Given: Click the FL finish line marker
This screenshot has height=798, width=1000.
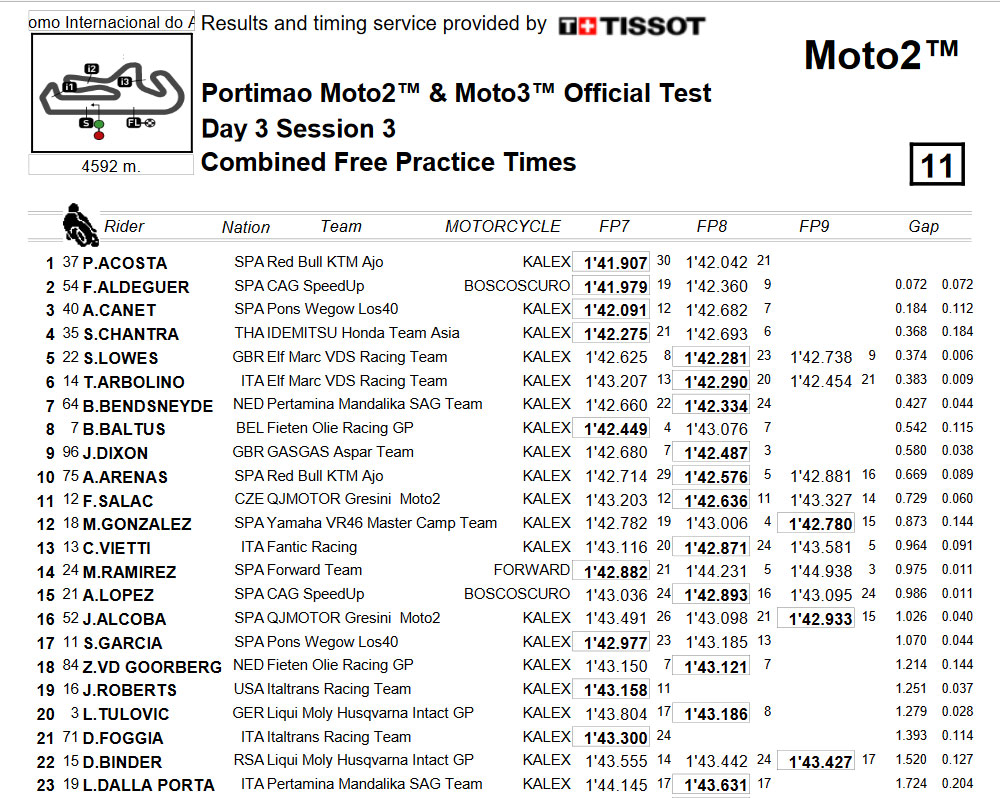Looking at the screenshot, I should coord(134,122).
